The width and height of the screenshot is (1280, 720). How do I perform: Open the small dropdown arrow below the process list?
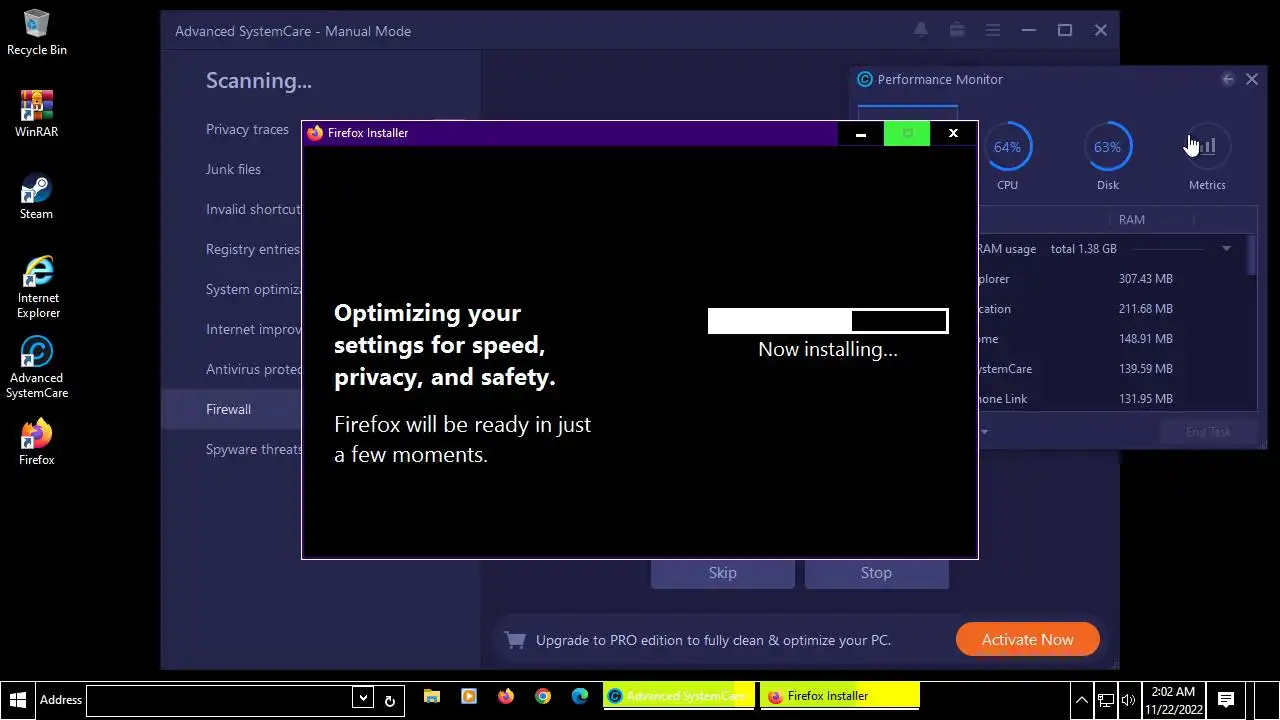point(984,432)
